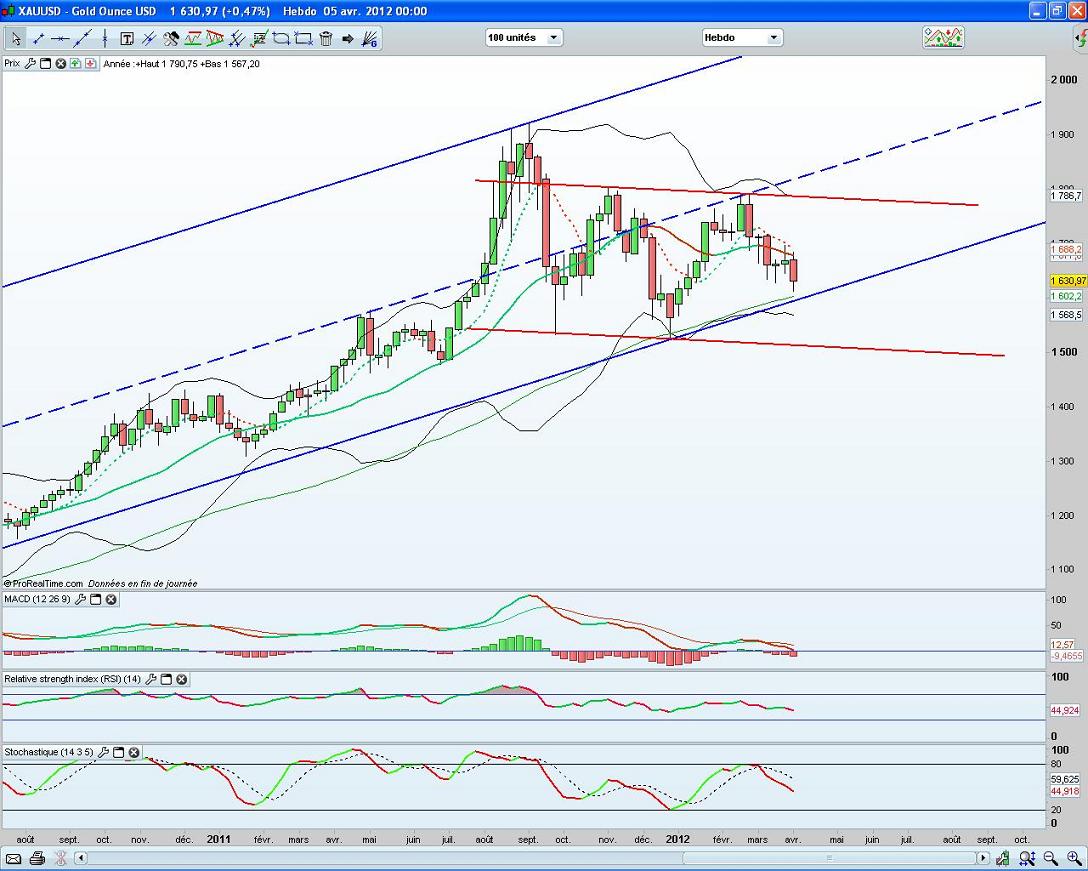Open the '100 unités' dropdown

524,38
